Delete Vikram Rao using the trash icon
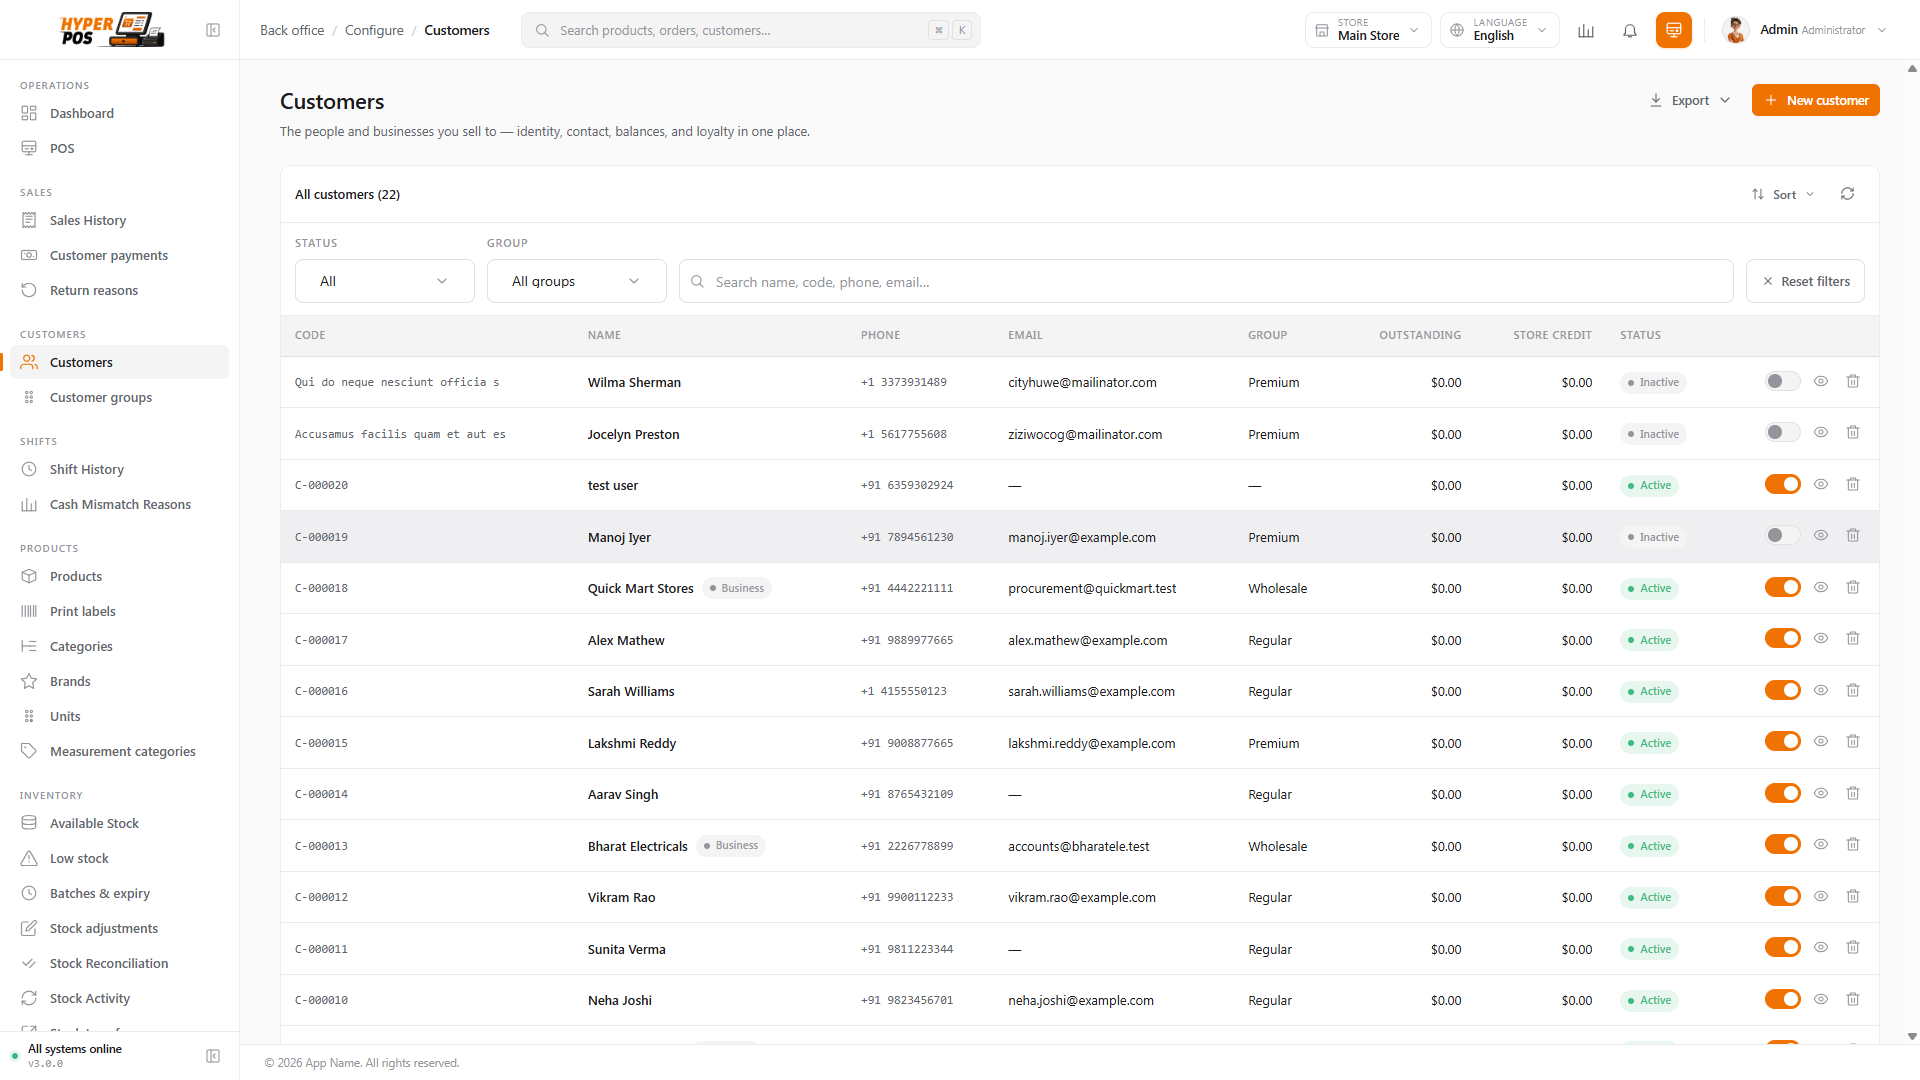This screenshot has height=1080, width=1920. pyautogui.click(x=1853, y=897)
